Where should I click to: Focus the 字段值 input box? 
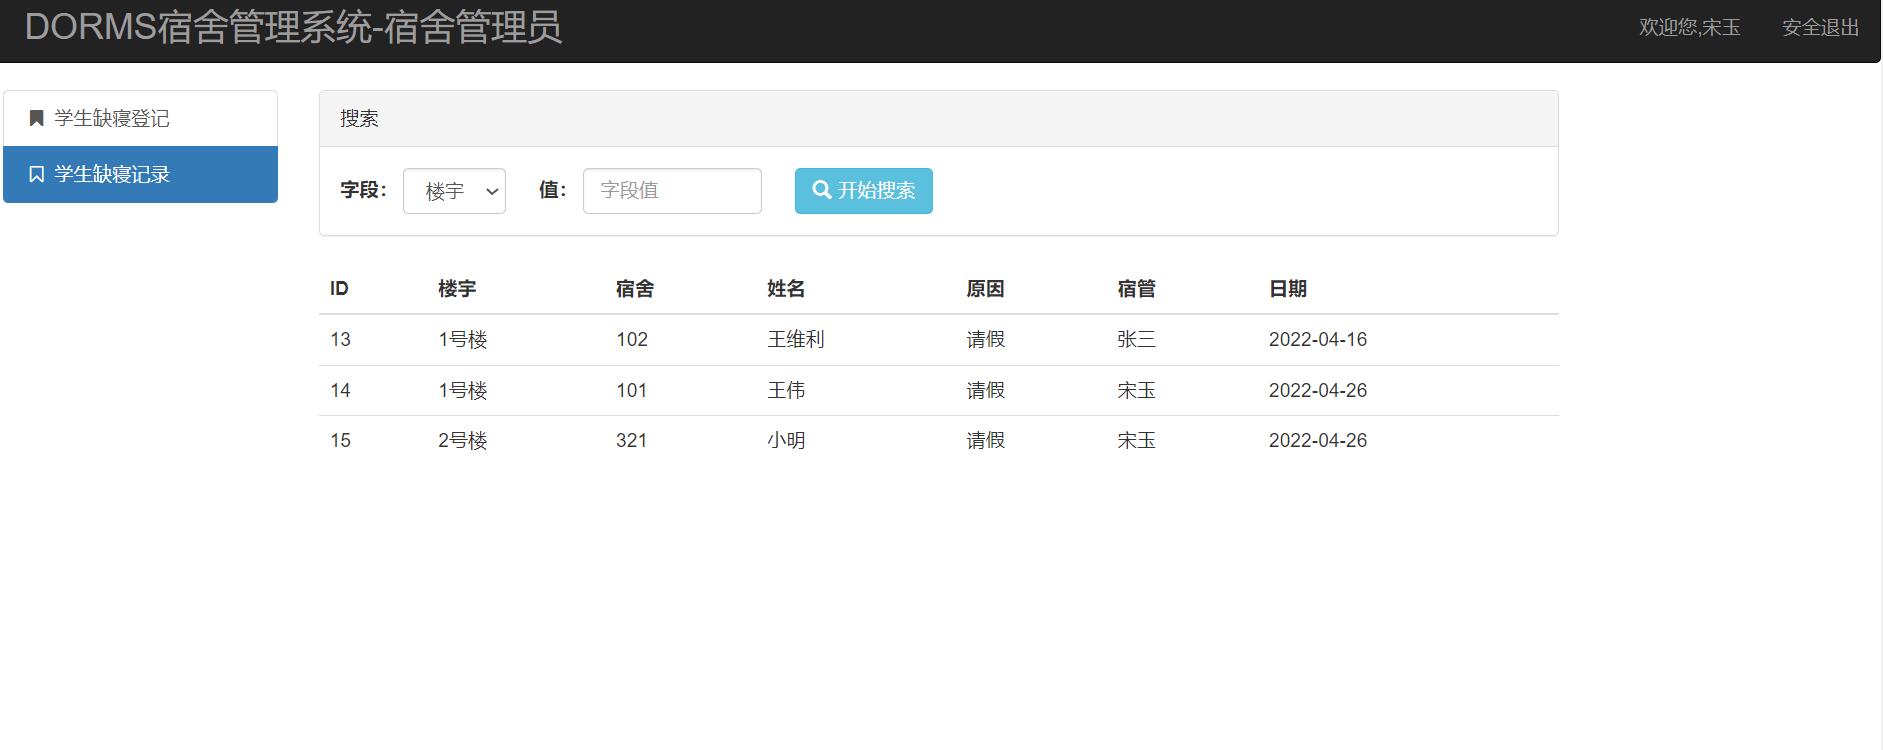pos(672,191)
